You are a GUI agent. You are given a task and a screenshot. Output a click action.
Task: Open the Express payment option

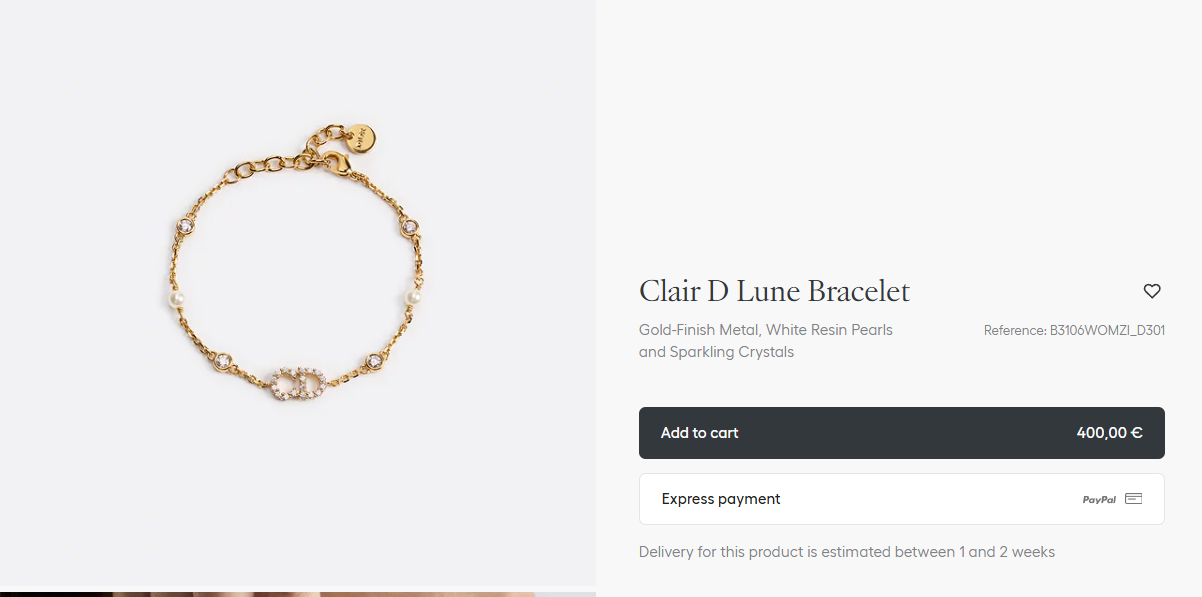[902, 499]
